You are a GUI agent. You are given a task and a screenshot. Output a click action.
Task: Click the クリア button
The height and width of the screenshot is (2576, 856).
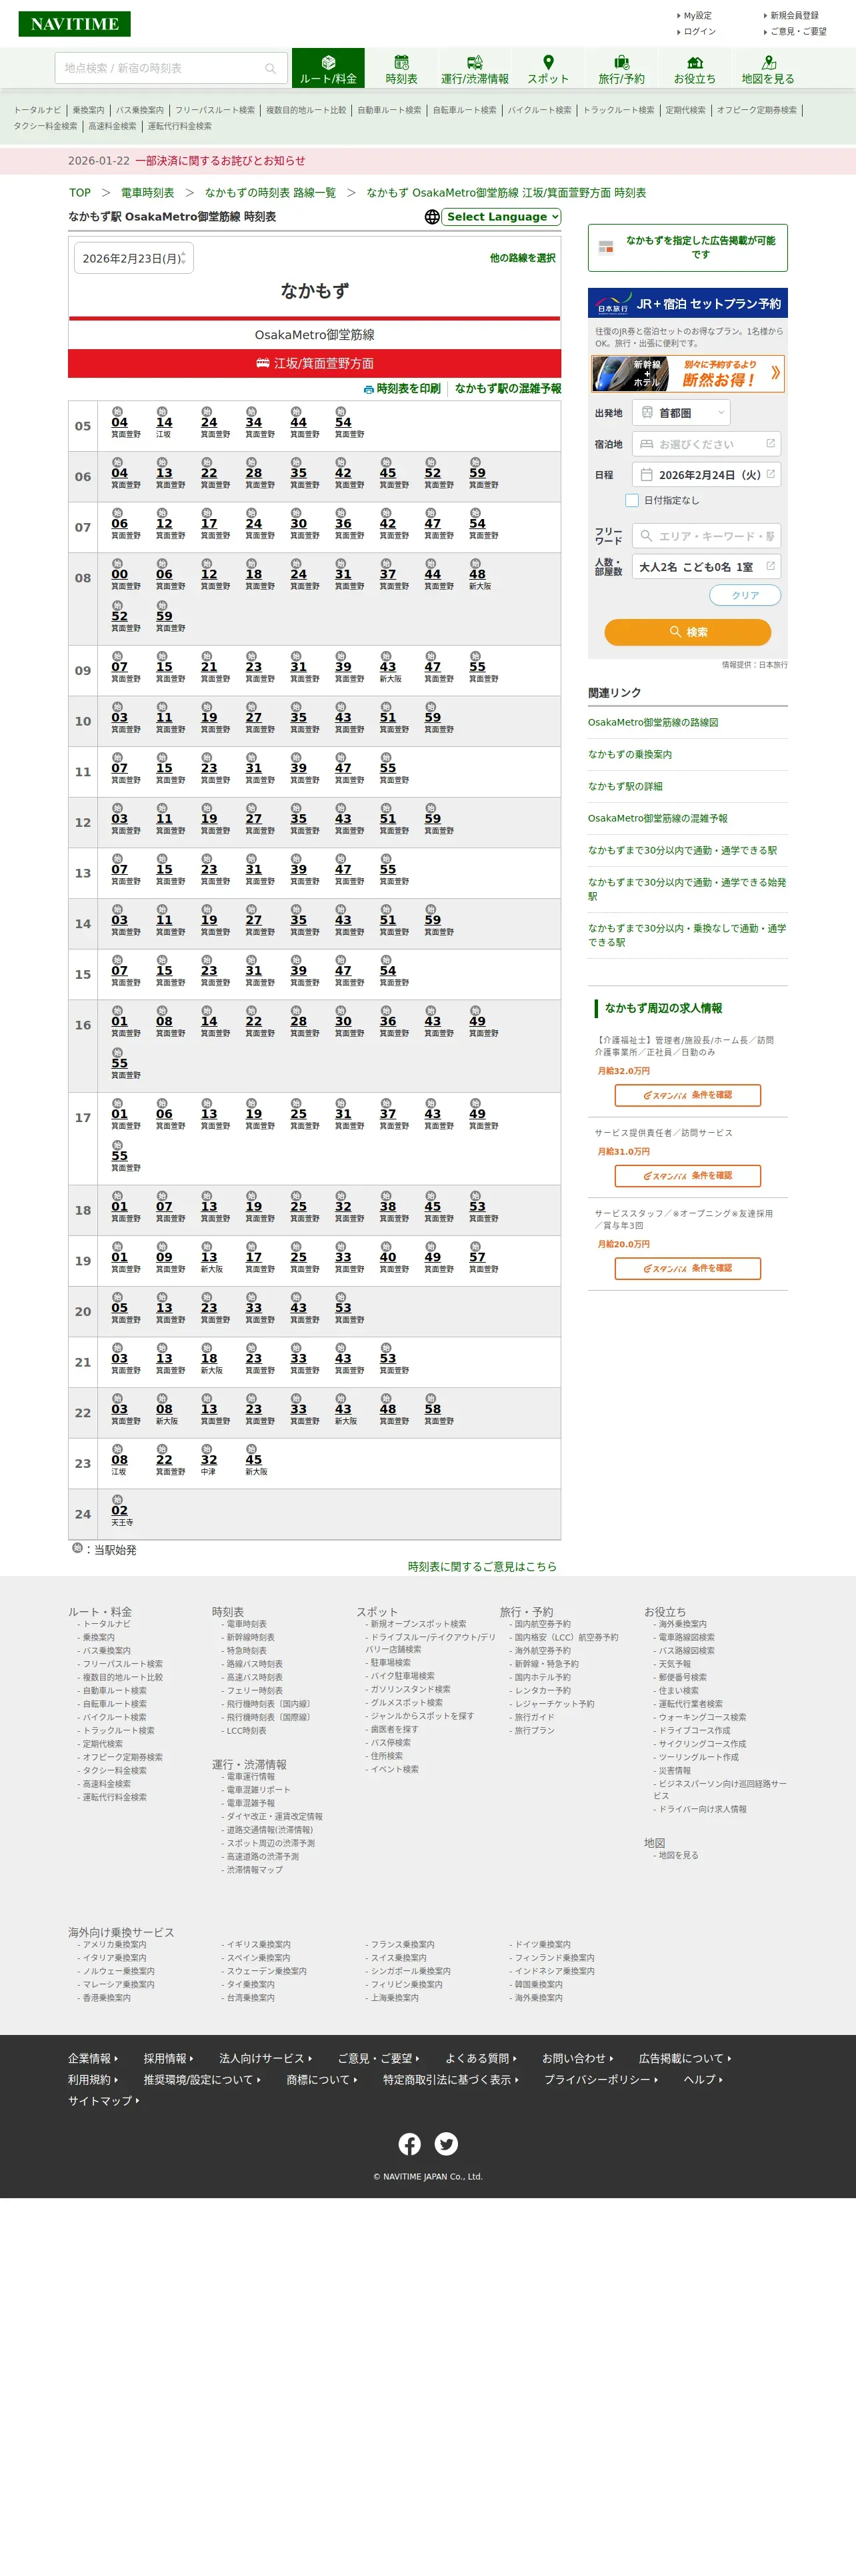point(745,595)
